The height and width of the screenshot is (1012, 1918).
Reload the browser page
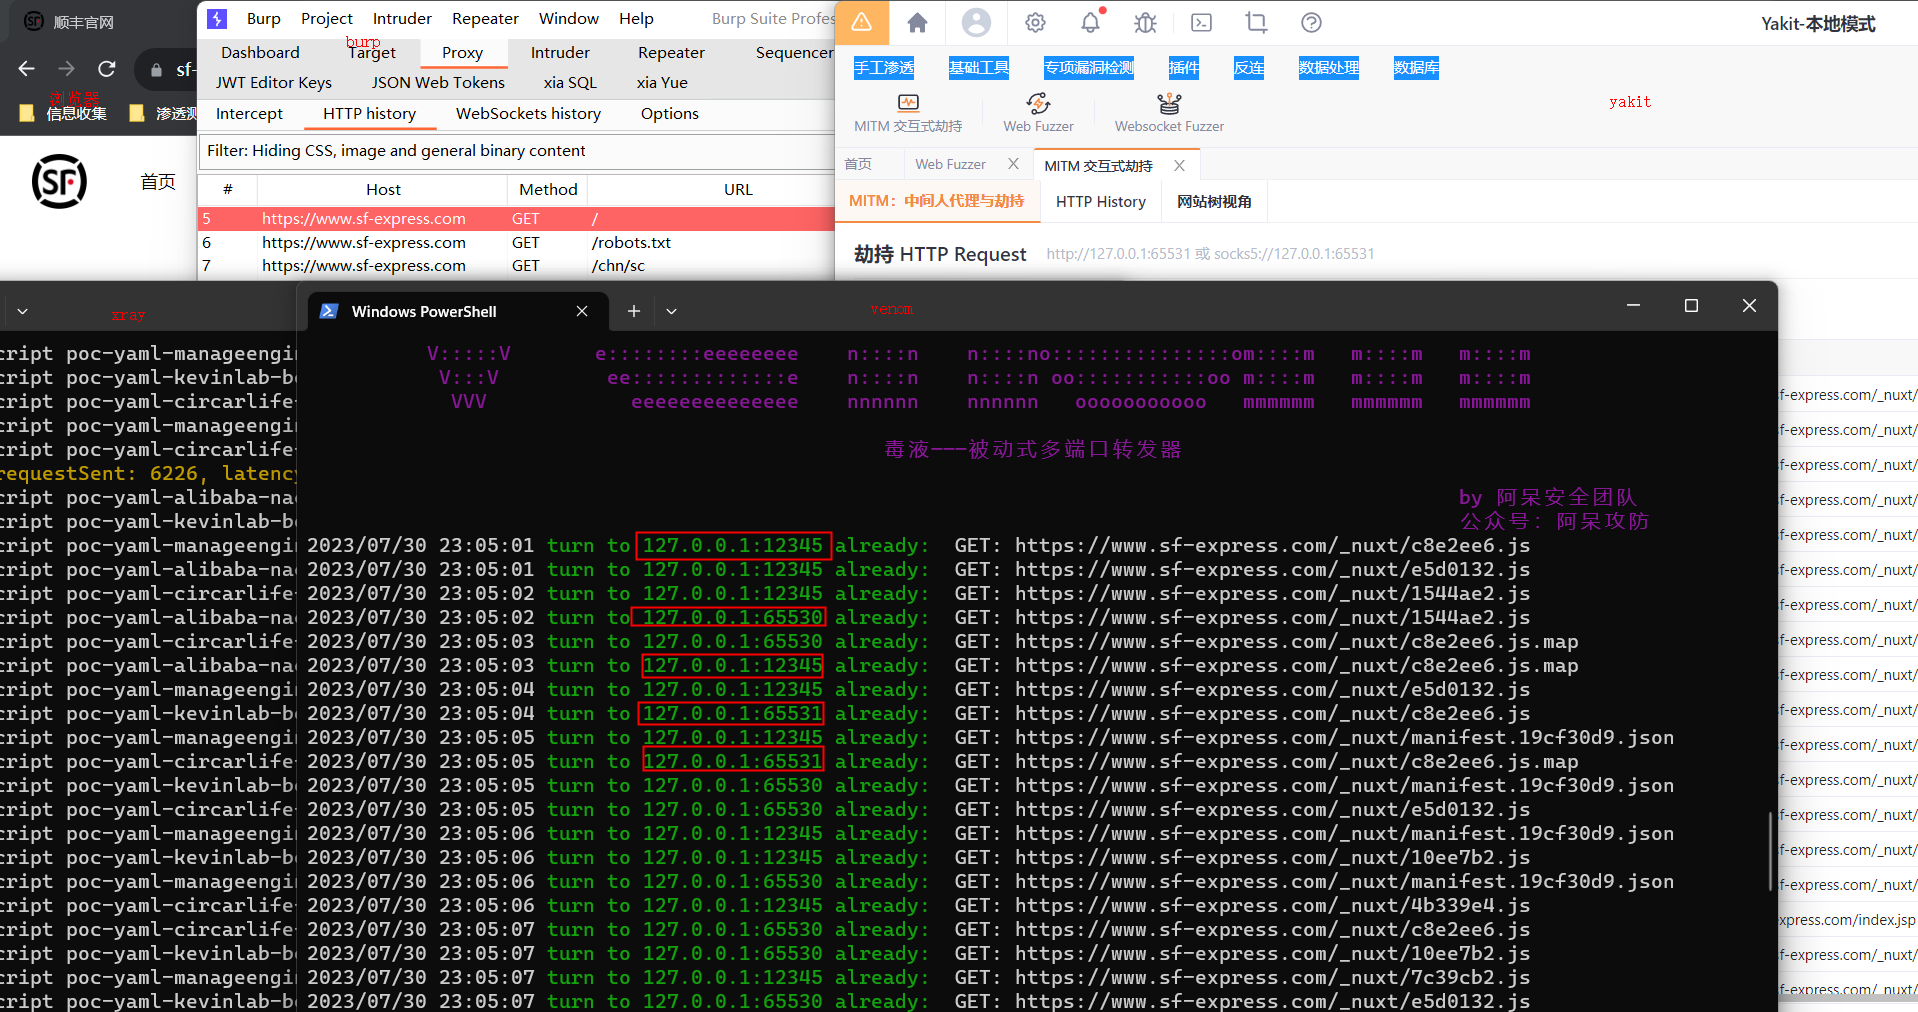(x=106, y=69)
